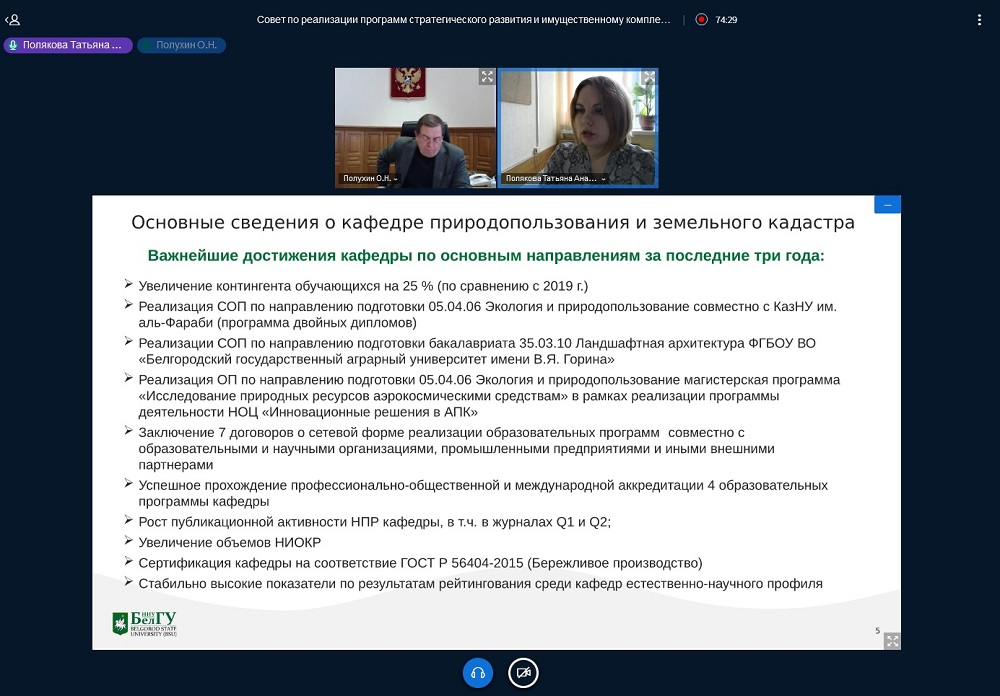
Task: Click the headphones audio button
Action: pos(478,673)
